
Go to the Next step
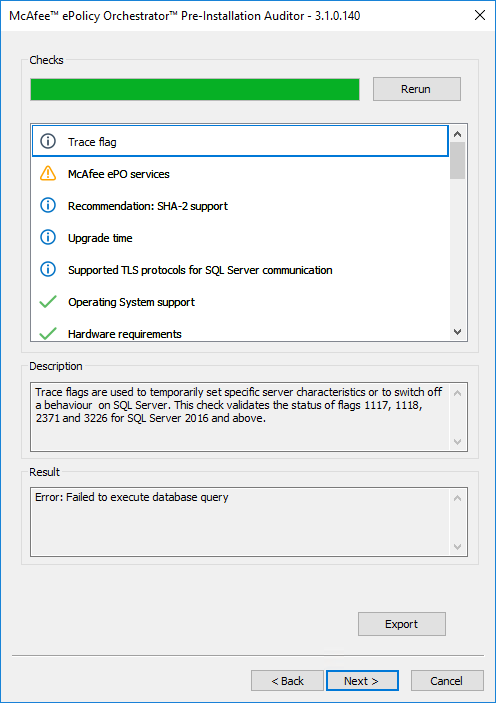(362, 681)
